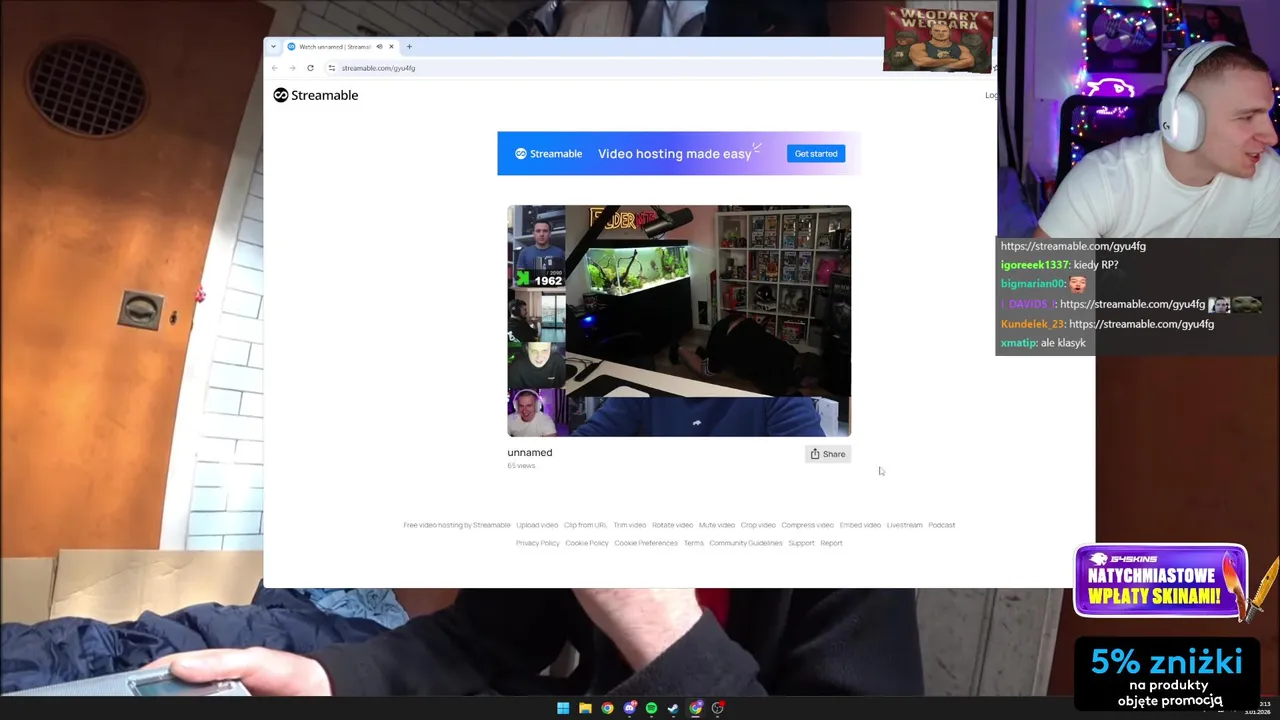Open a new browser tab

click(x=409, y=47)
